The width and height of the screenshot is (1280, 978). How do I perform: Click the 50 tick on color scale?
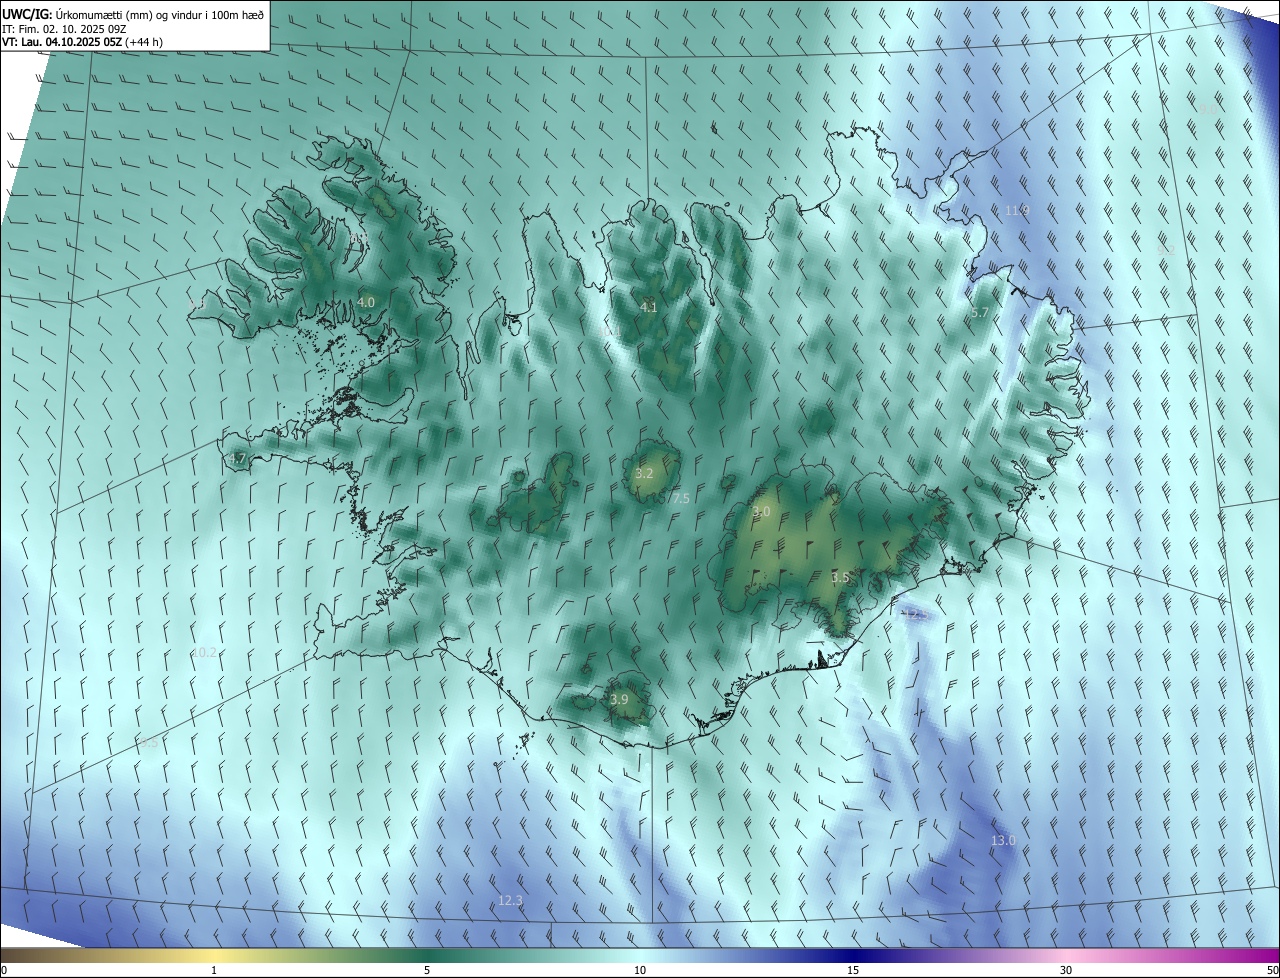pos(1272,971)
